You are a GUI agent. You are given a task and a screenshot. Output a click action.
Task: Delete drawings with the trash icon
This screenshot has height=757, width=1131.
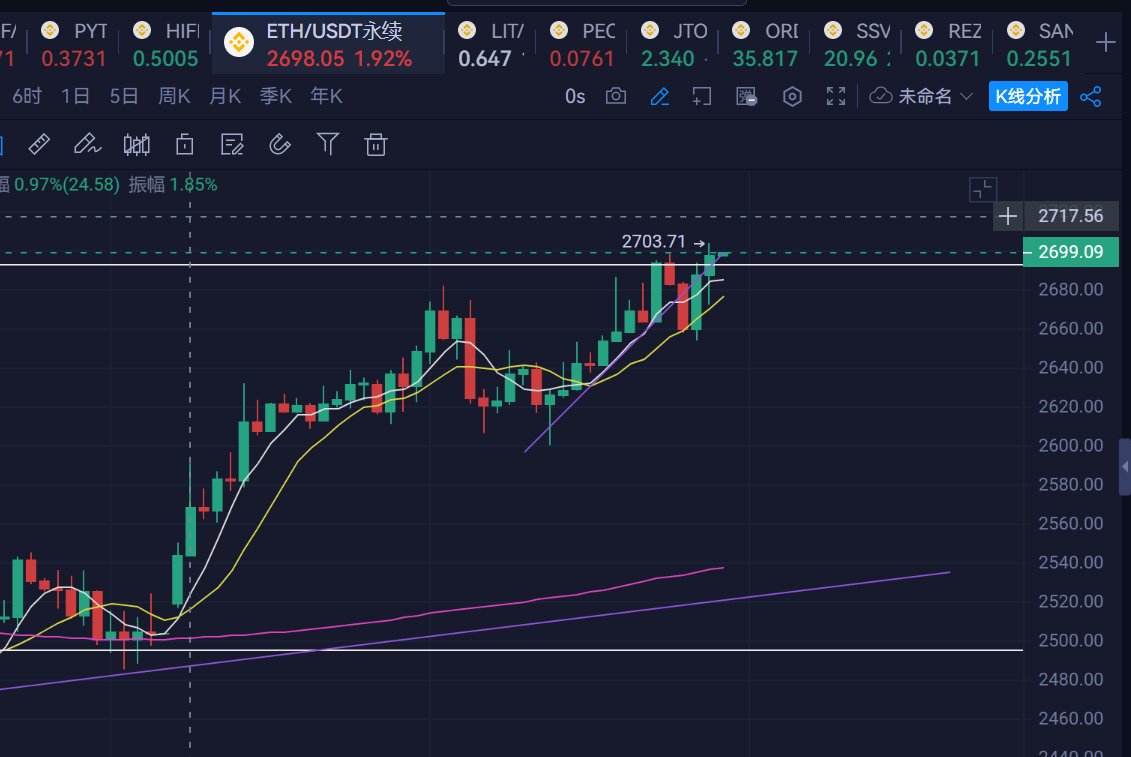point(376,144)
